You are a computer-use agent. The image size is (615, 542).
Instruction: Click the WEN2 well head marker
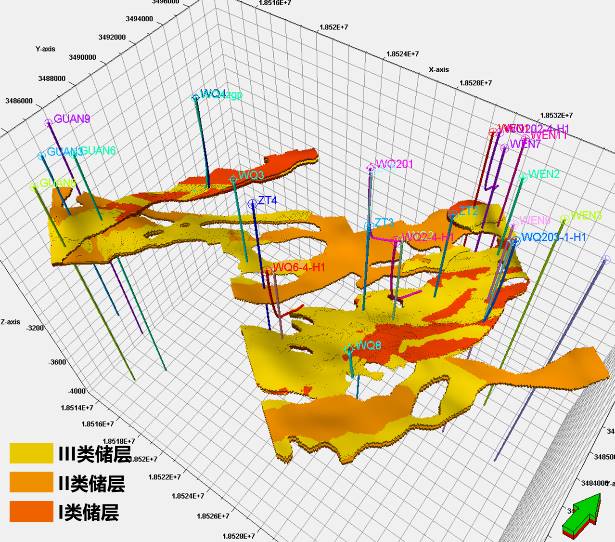pos(523,176)
